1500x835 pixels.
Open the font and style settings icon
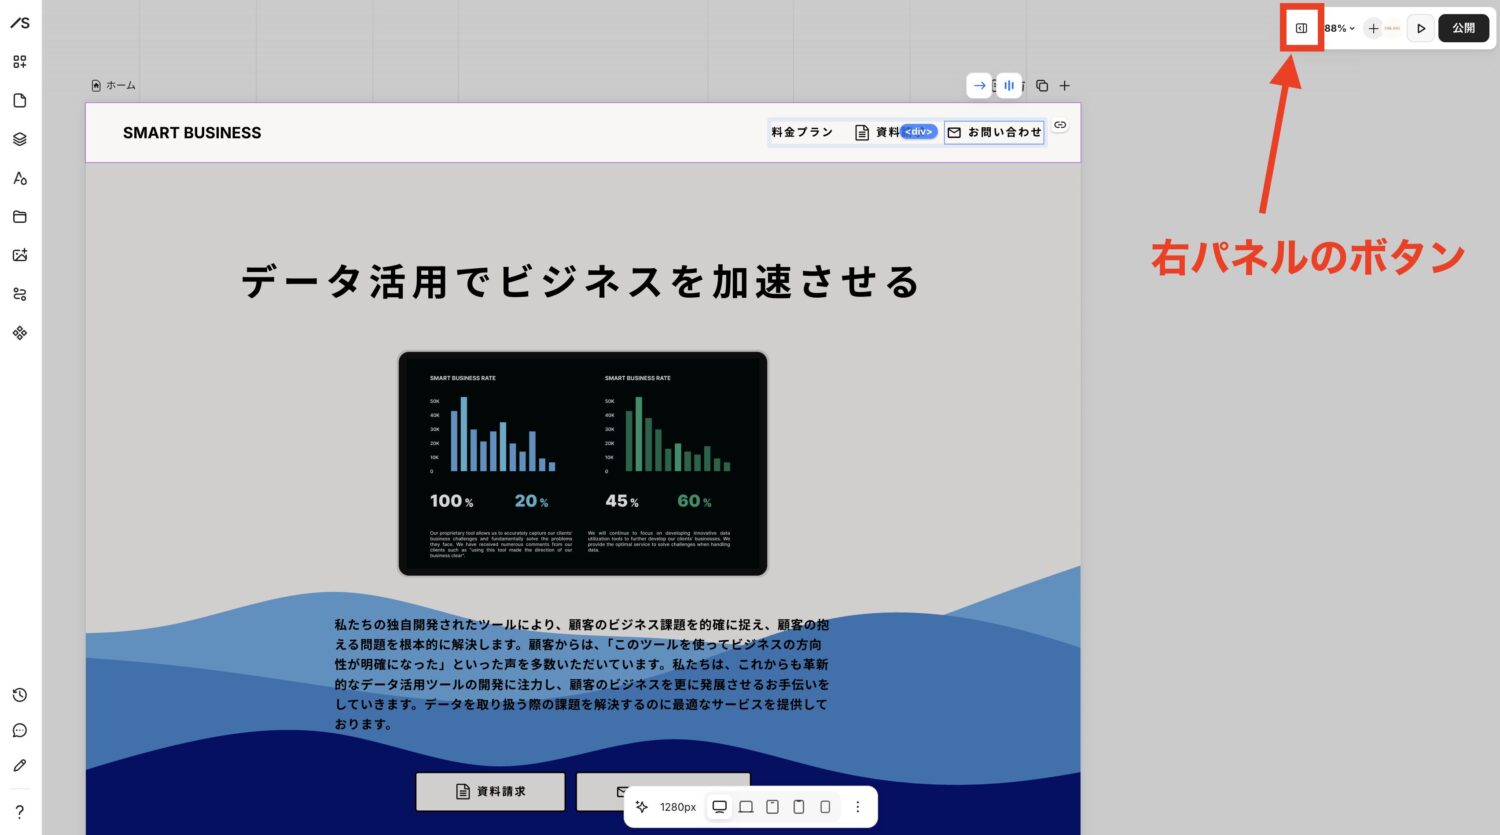coord(20,178)
